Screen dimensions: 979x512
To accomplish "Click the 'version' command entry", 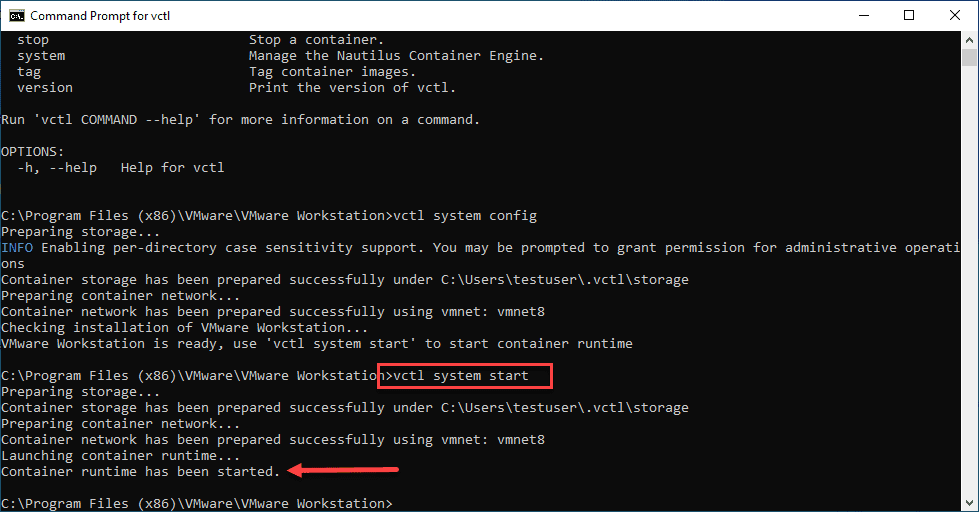I will pos(45,87).
